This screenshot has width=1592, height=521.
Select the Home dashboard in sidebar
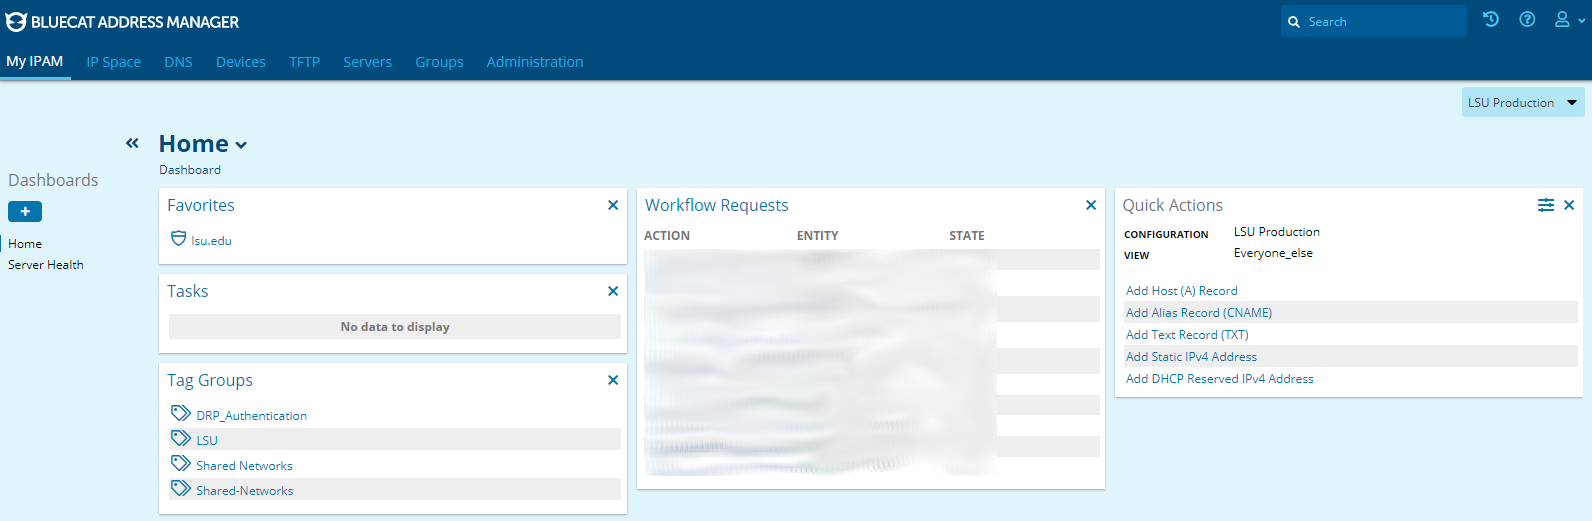(x=25, y=244)
